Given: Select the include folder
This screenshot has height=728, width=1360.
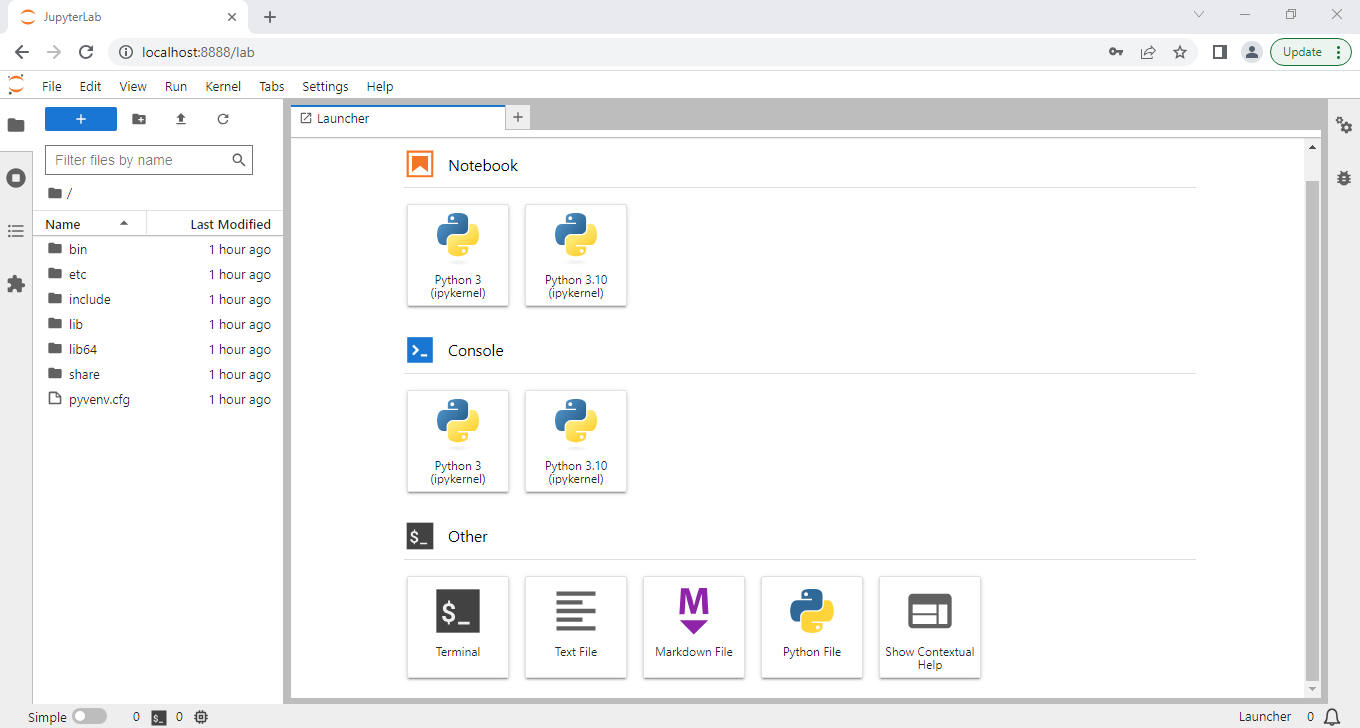Looking at the screenshot, I should coord(158,299).
